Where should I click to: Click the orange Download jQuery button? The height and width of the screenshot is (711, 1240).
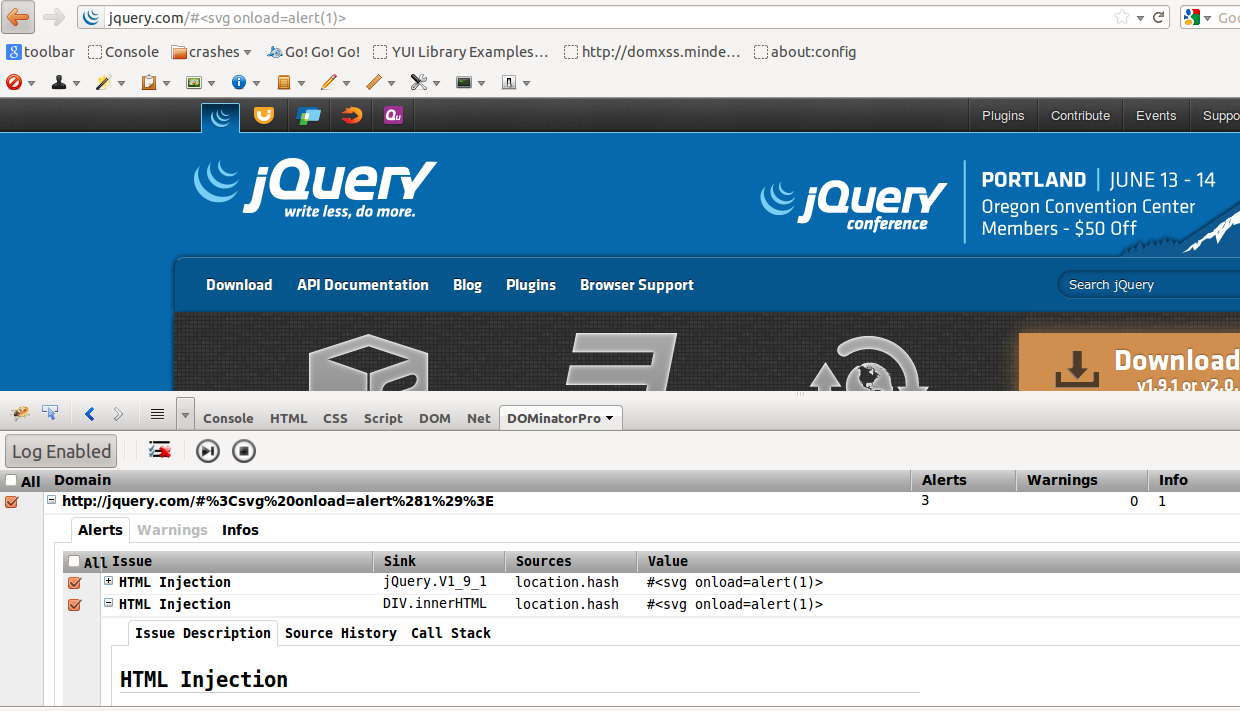1129,362
